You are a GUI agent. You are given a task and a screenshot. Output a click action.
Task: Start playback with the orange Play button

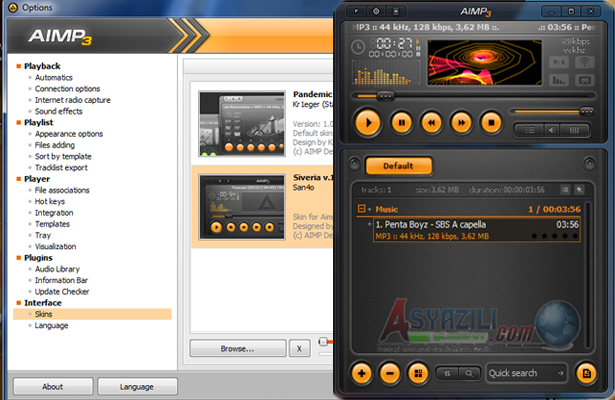(x=368, y=123)
